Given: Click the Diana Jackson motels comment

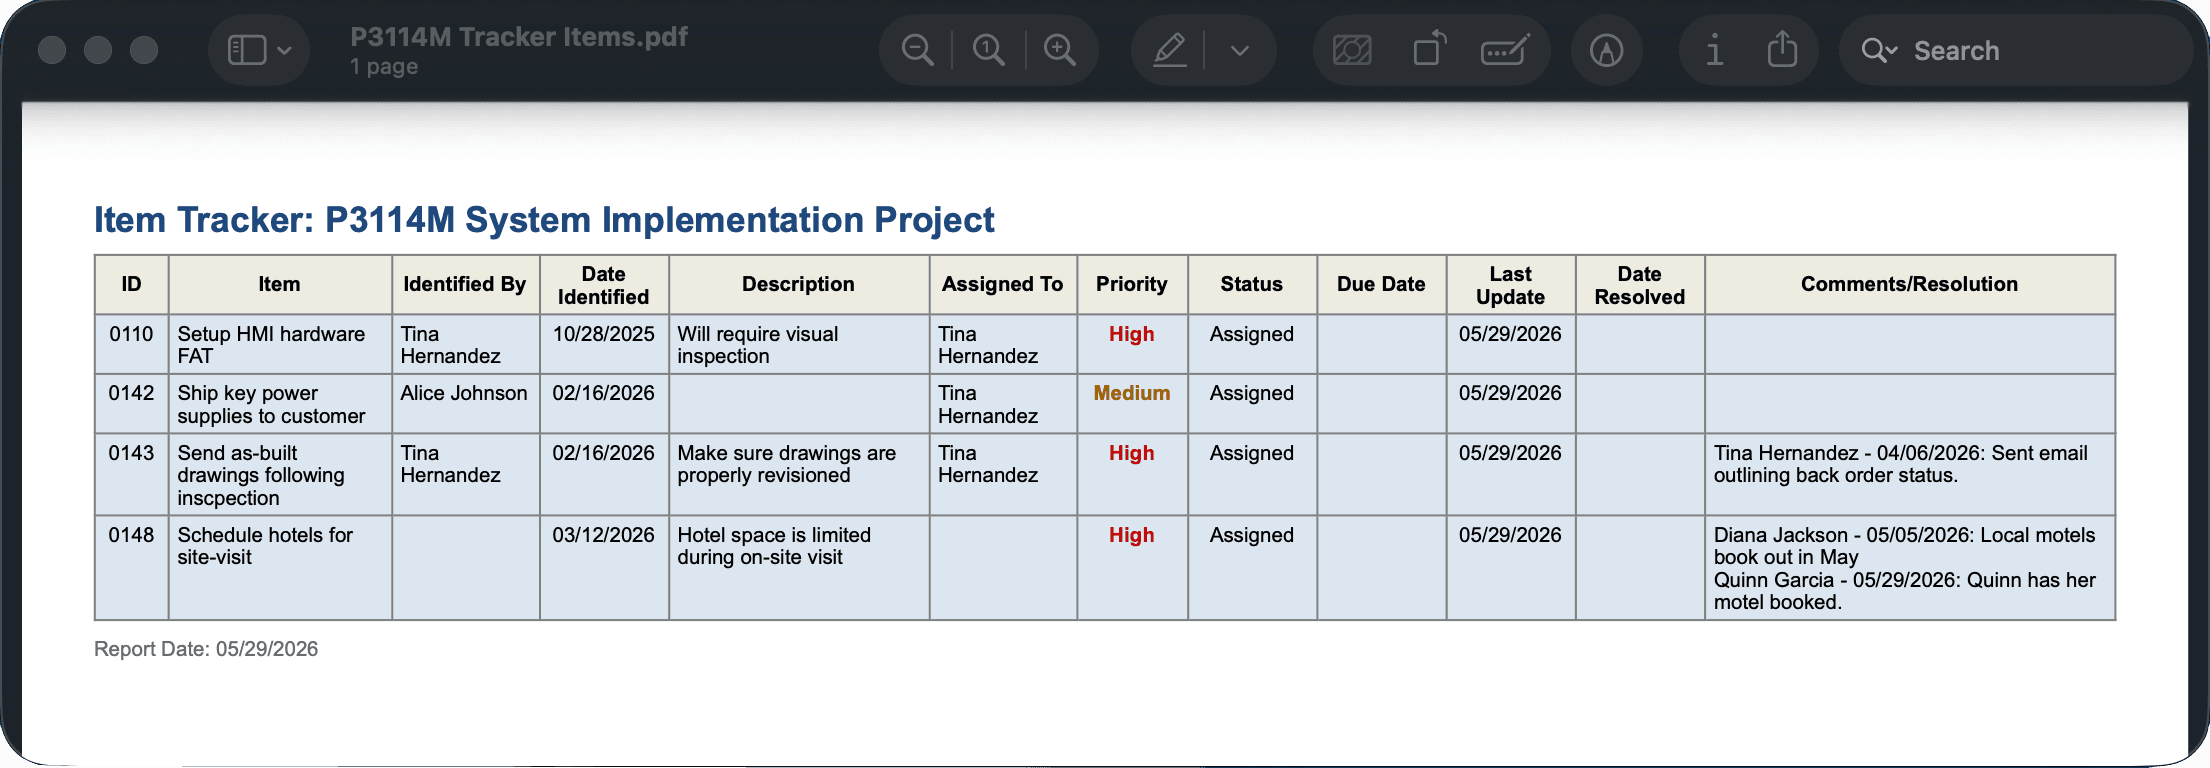Looking at the screenshot, I should 1904,546.
